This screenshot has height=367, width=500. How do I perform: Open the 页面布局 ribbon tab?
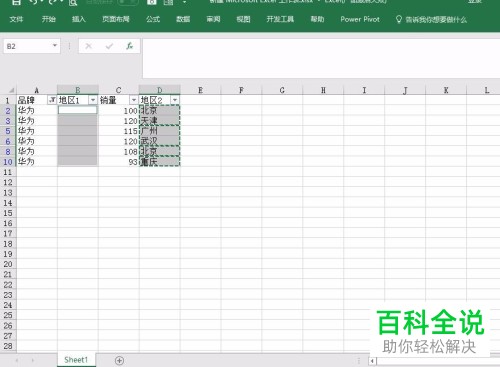tap(116, 19)
